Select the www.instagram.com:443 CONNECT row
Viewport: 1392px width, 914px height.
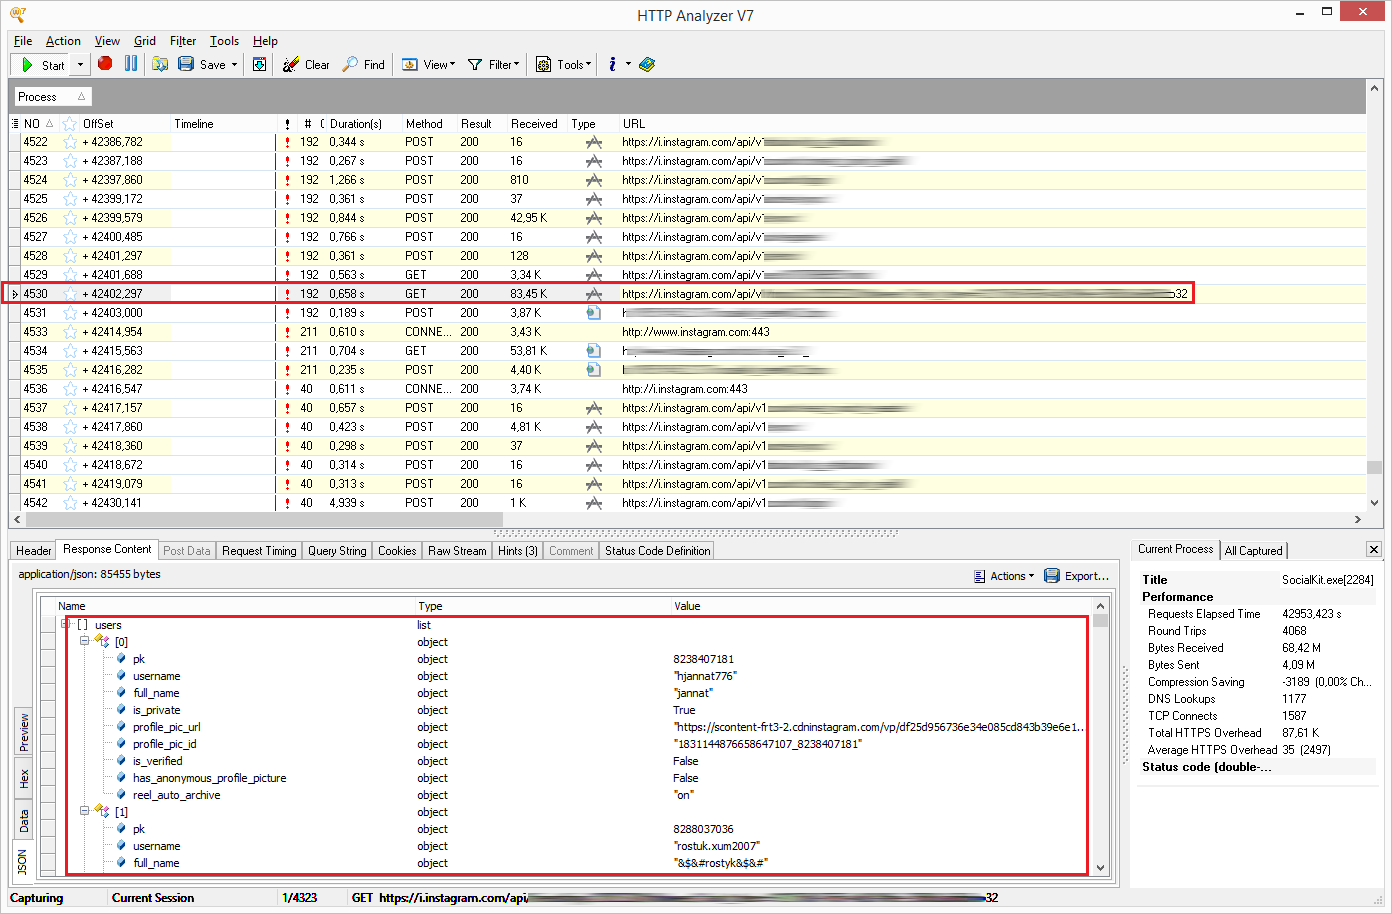pyautogui.click(x=688, y=332)
